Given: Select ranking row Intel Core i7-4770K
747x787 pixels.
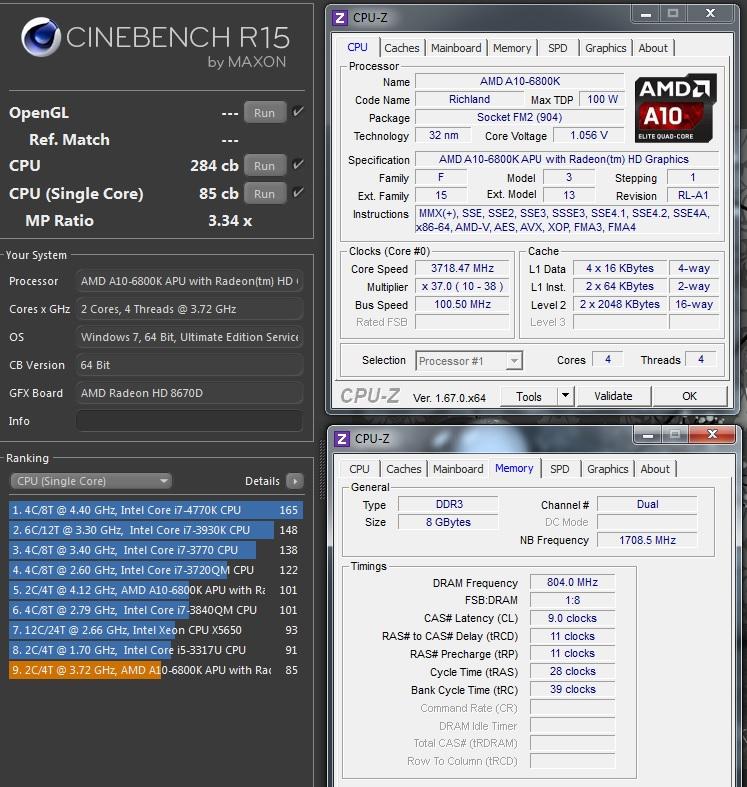Looking at the screenshot, I should [156, 510].
